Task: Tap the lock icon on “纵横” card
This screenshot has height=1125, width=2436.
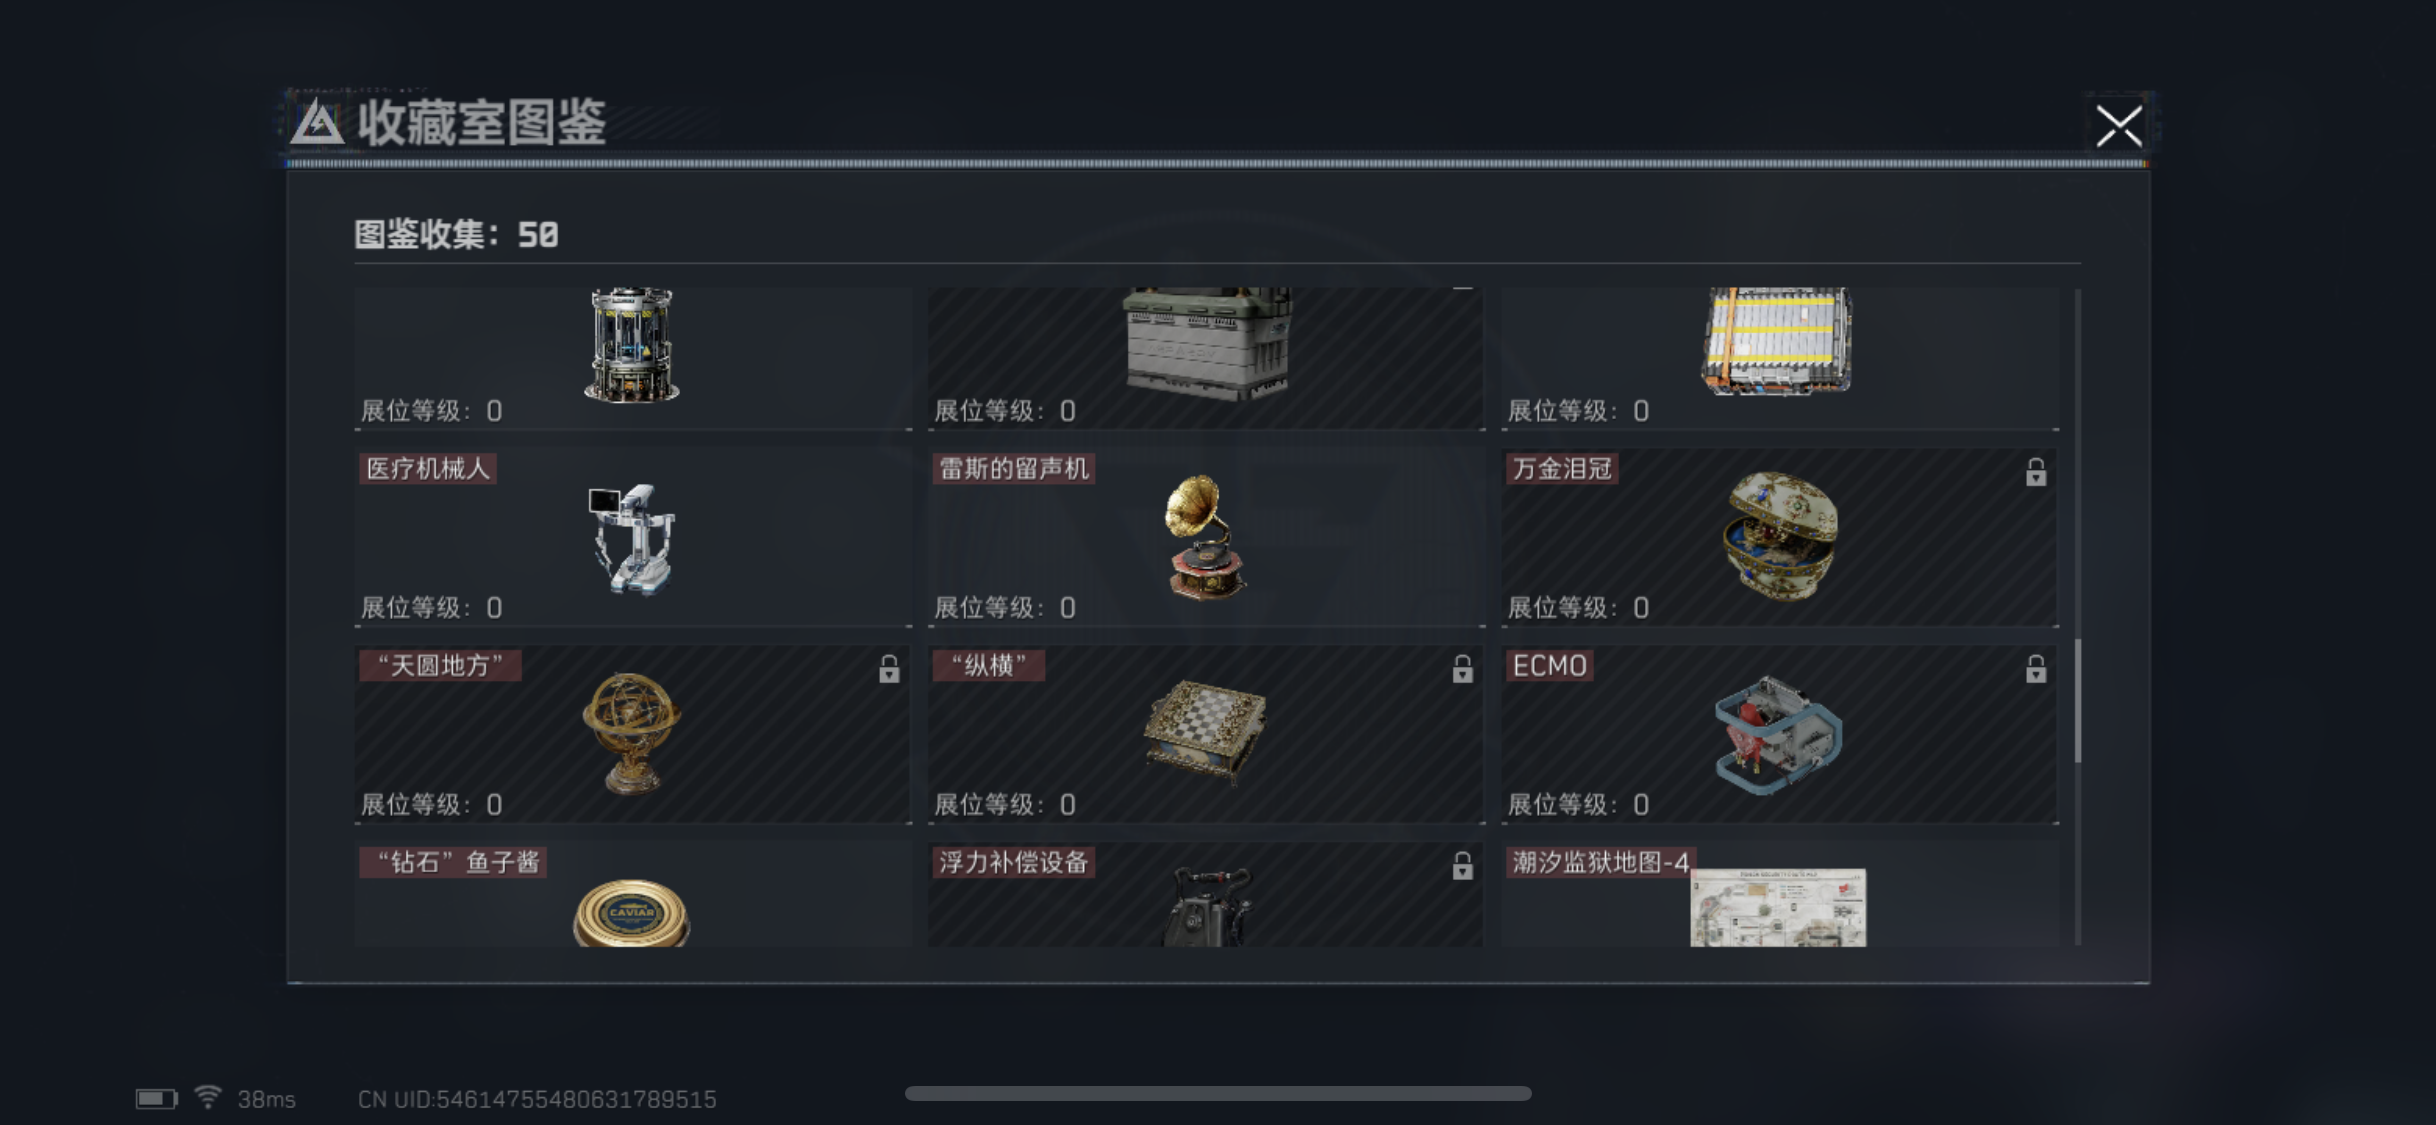Action: pos(1462,669)
